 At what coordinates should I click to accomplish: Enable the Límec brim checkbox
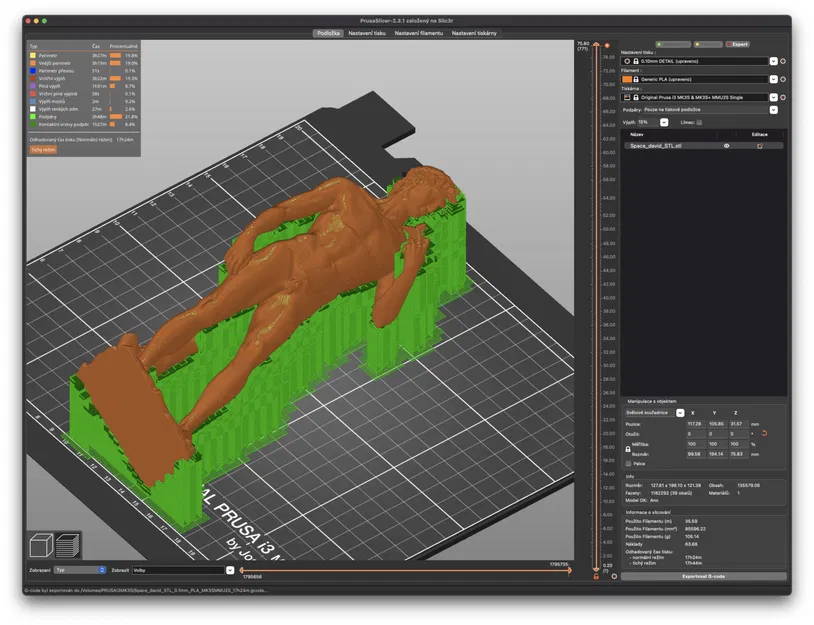click(x=699, y=123)
